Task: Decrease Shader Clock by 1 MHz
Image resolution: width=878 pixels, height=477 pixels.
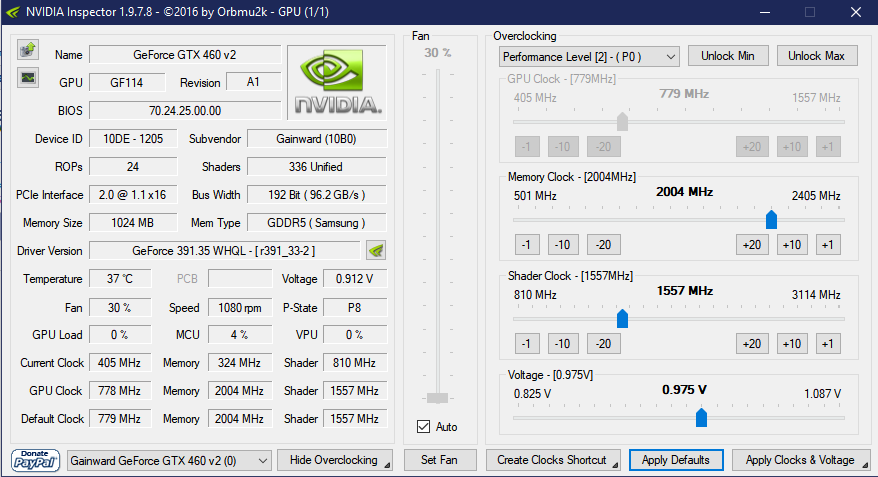Action: (x=527, y=344)
